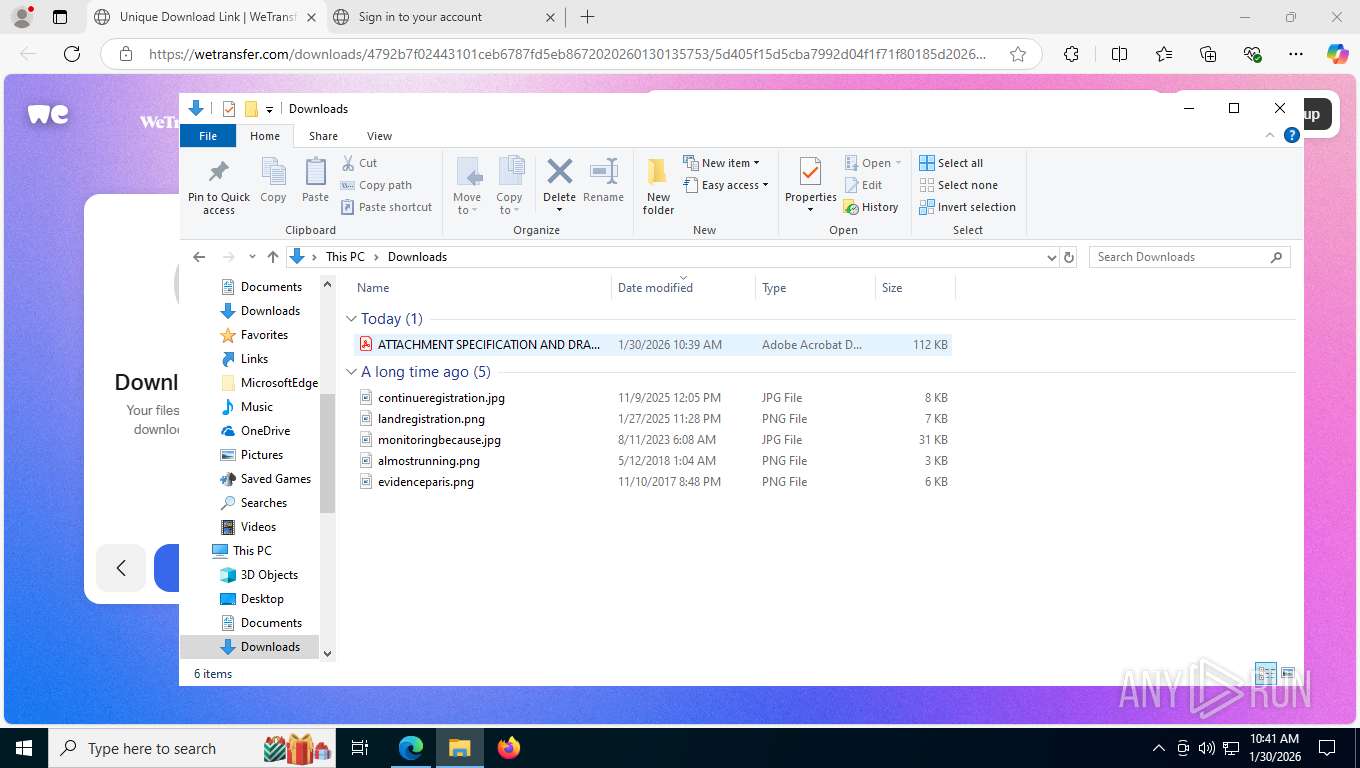
Task: Customize Quick Access Toolbar dropdown
Action: click(x=269, y=109)
